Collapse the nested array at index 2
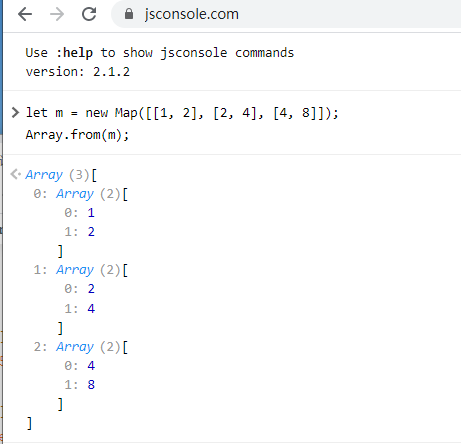The width and height of the screenshot is (461, 444). click(75, 347)
